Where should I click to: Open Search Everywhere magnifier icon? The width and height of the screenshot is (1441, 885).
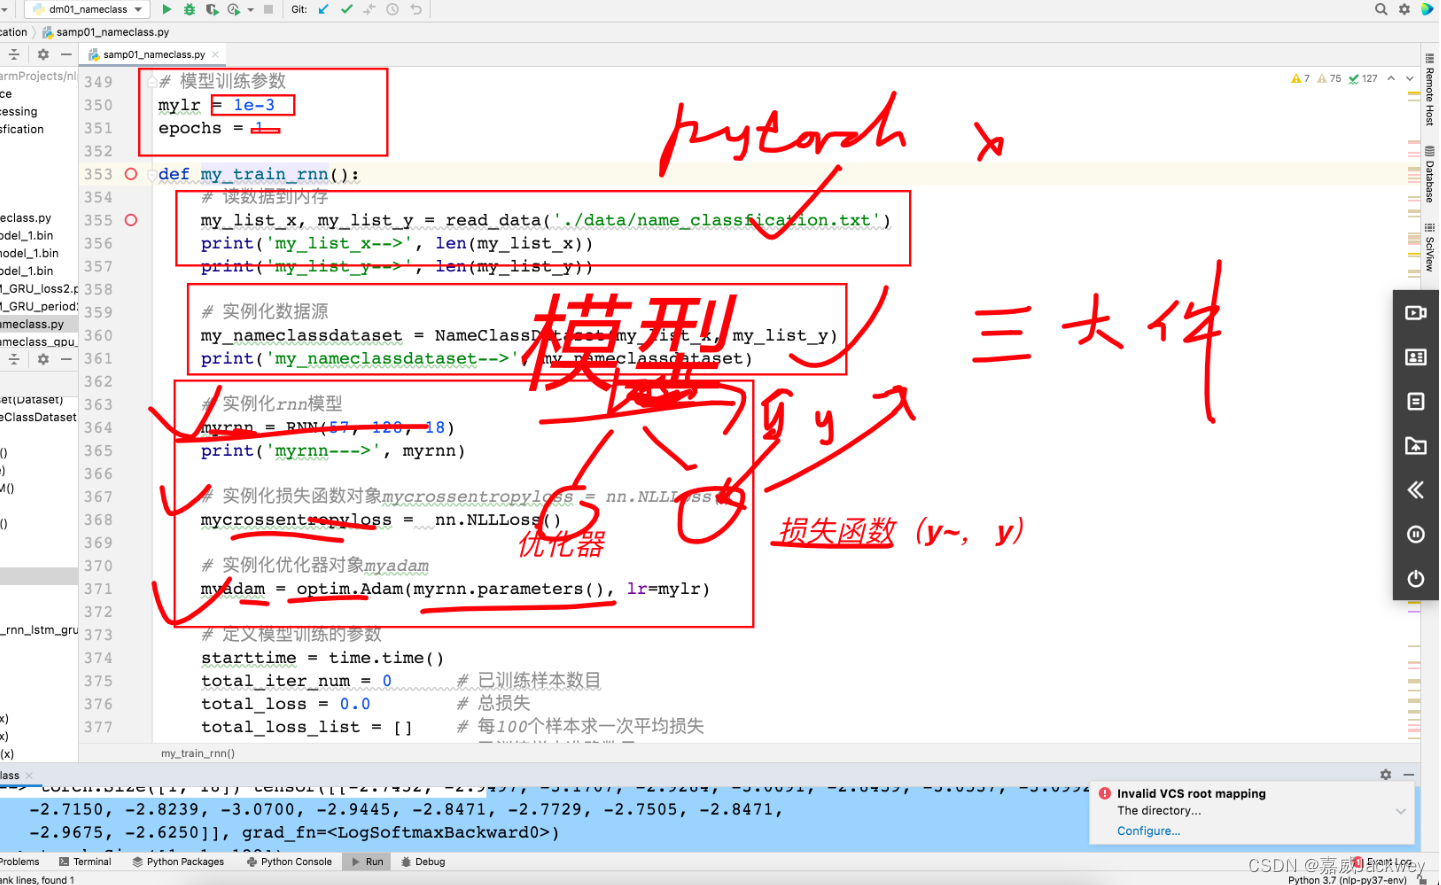coord(1381,9)
